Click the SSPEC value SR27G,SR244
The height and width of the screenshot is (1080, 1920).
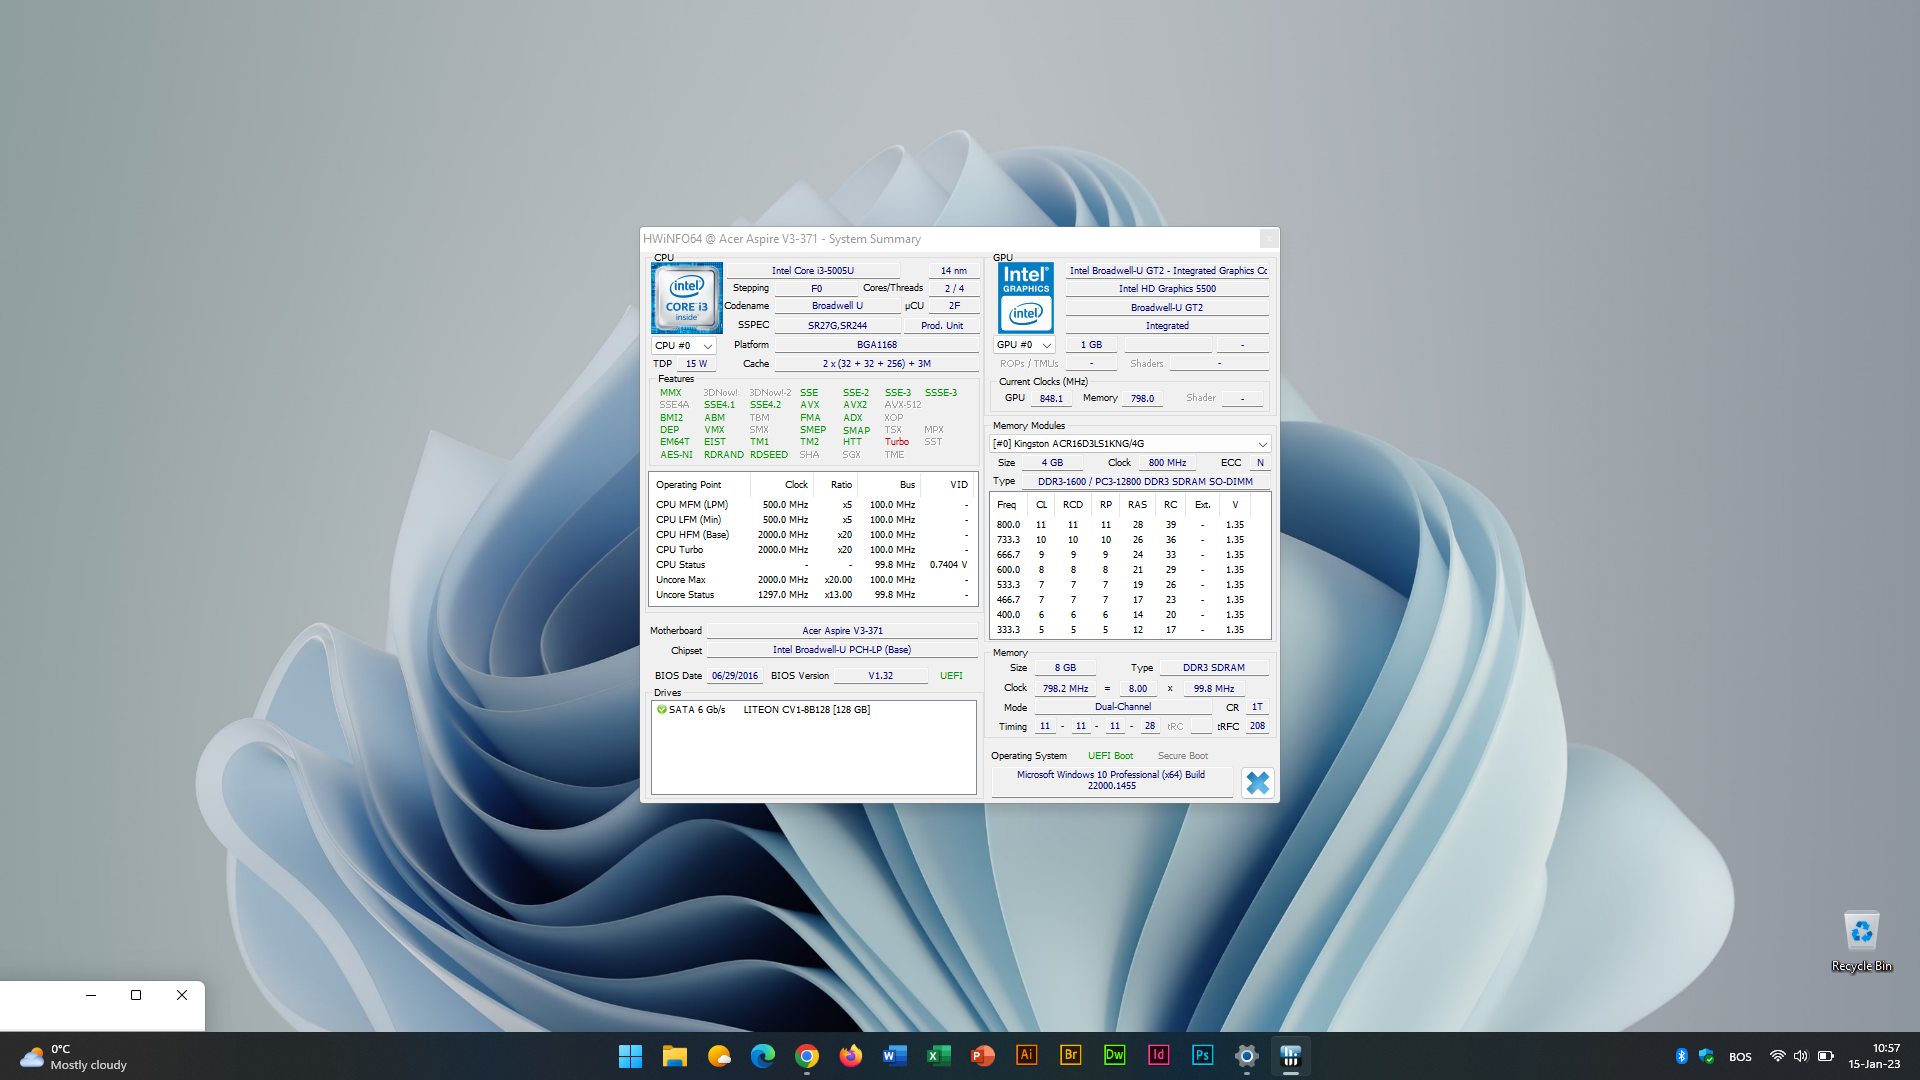[x=837, y=326]
